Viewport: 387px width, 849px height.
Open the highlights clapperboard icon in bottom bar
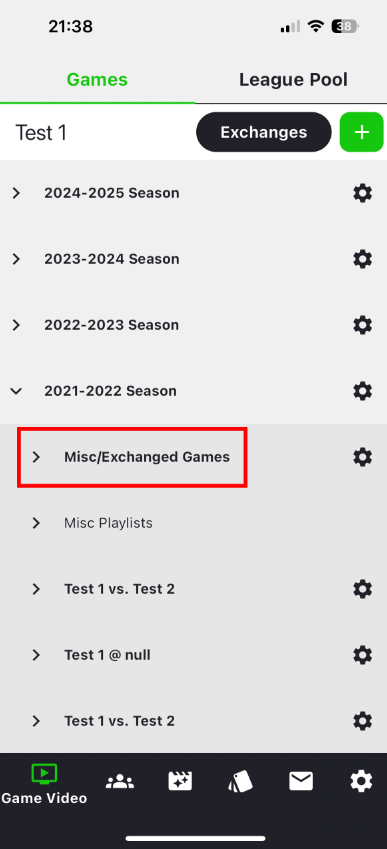coord(180,781)
